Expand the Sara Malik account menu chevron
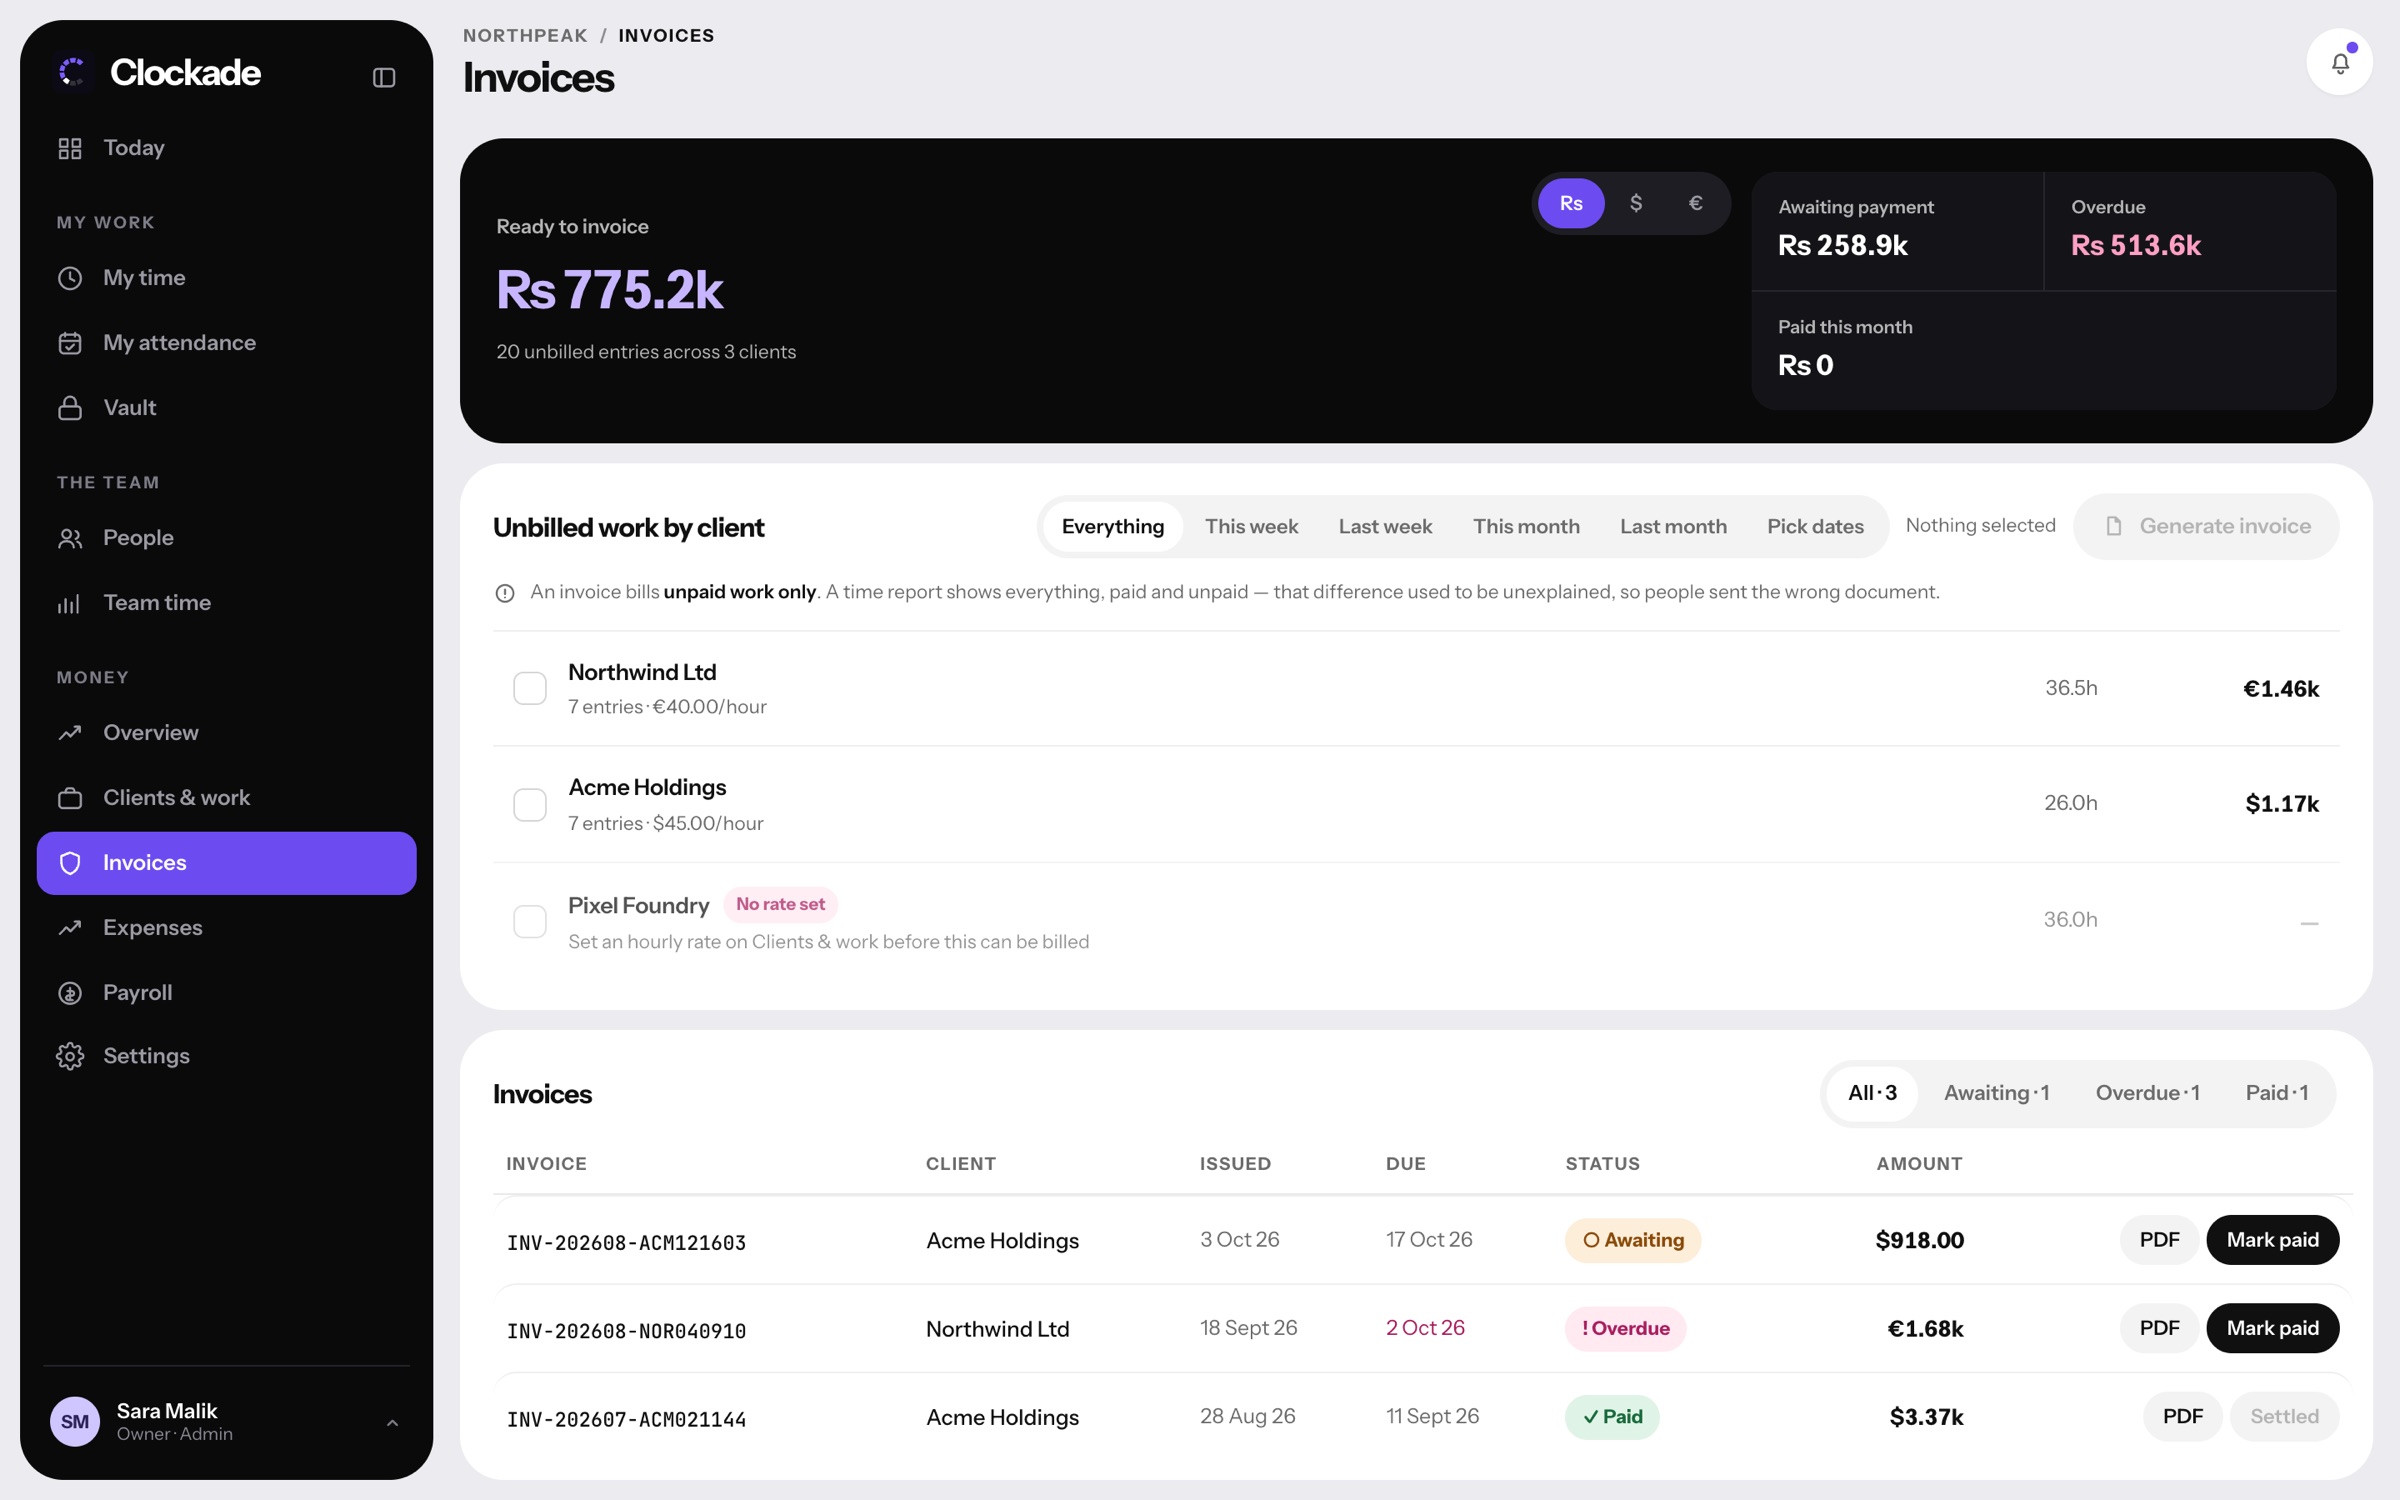2400x1500 pixels. click(x=392, y=1422)
